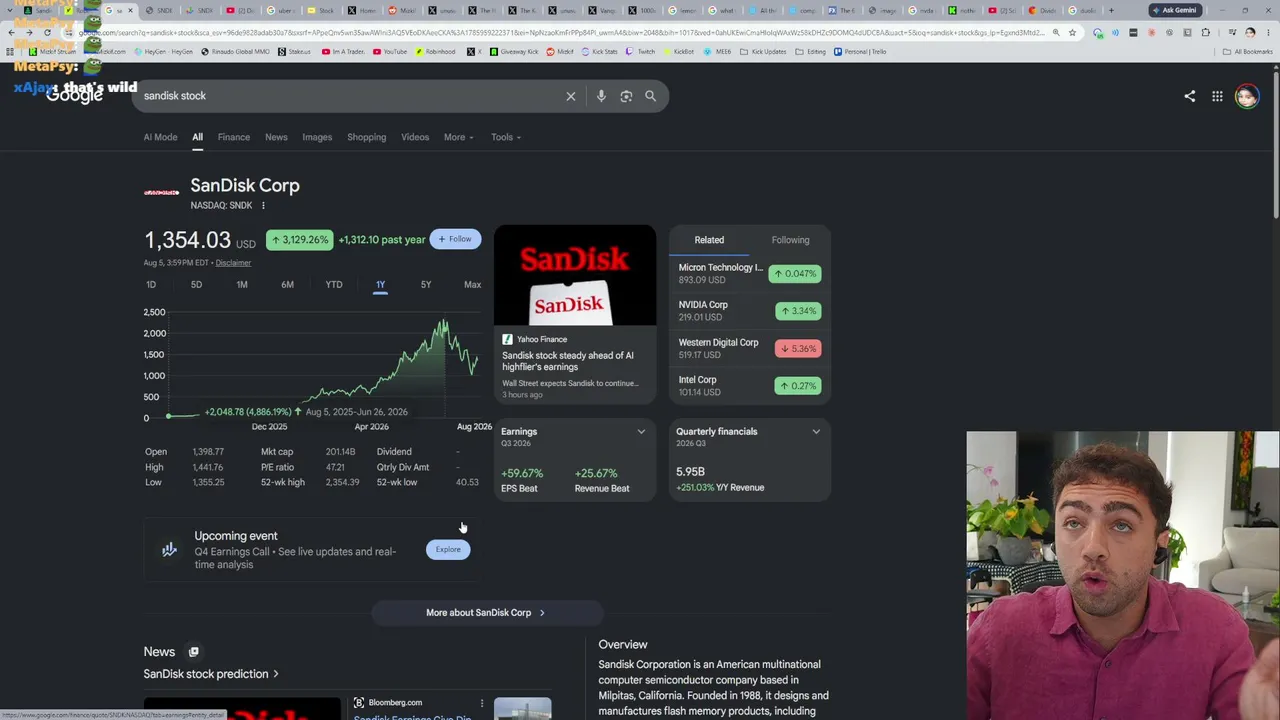
Task: Open a new browser tab
Action: coord(1111,10)
